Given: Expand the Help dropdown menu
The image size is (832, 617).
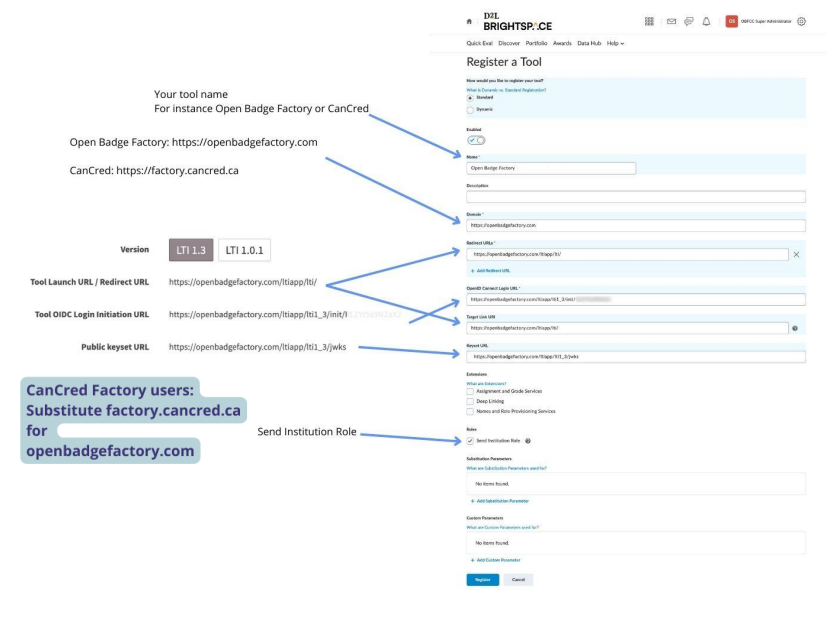Looking at the screenshot, I should 616,44.
